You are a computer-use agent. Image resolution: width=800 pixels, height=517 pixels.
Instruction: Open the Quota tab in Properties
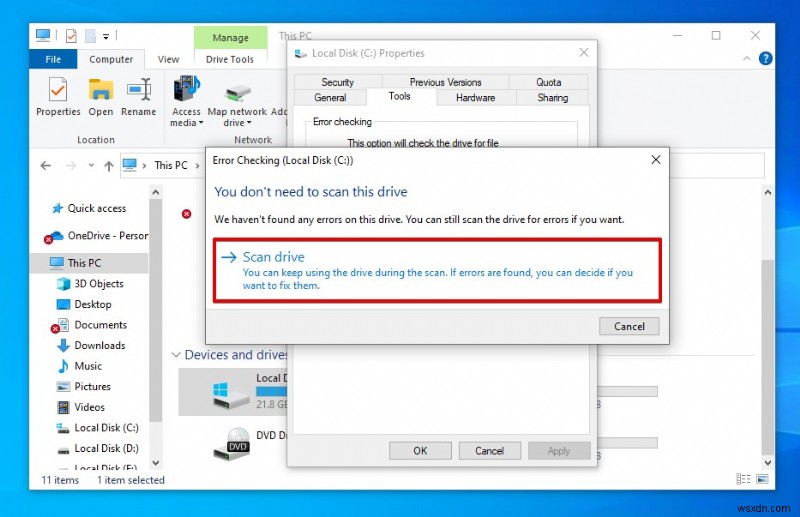tap(548, 82)
